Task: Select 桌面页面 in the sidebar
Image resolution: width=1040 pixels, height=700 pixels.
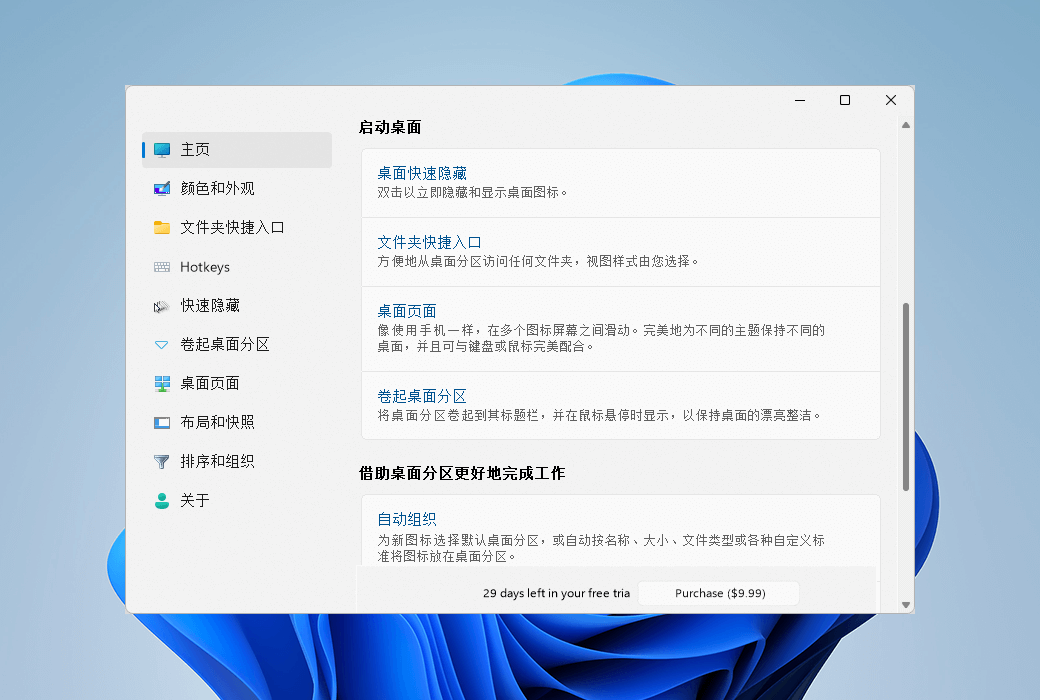Action: (237, 384)
